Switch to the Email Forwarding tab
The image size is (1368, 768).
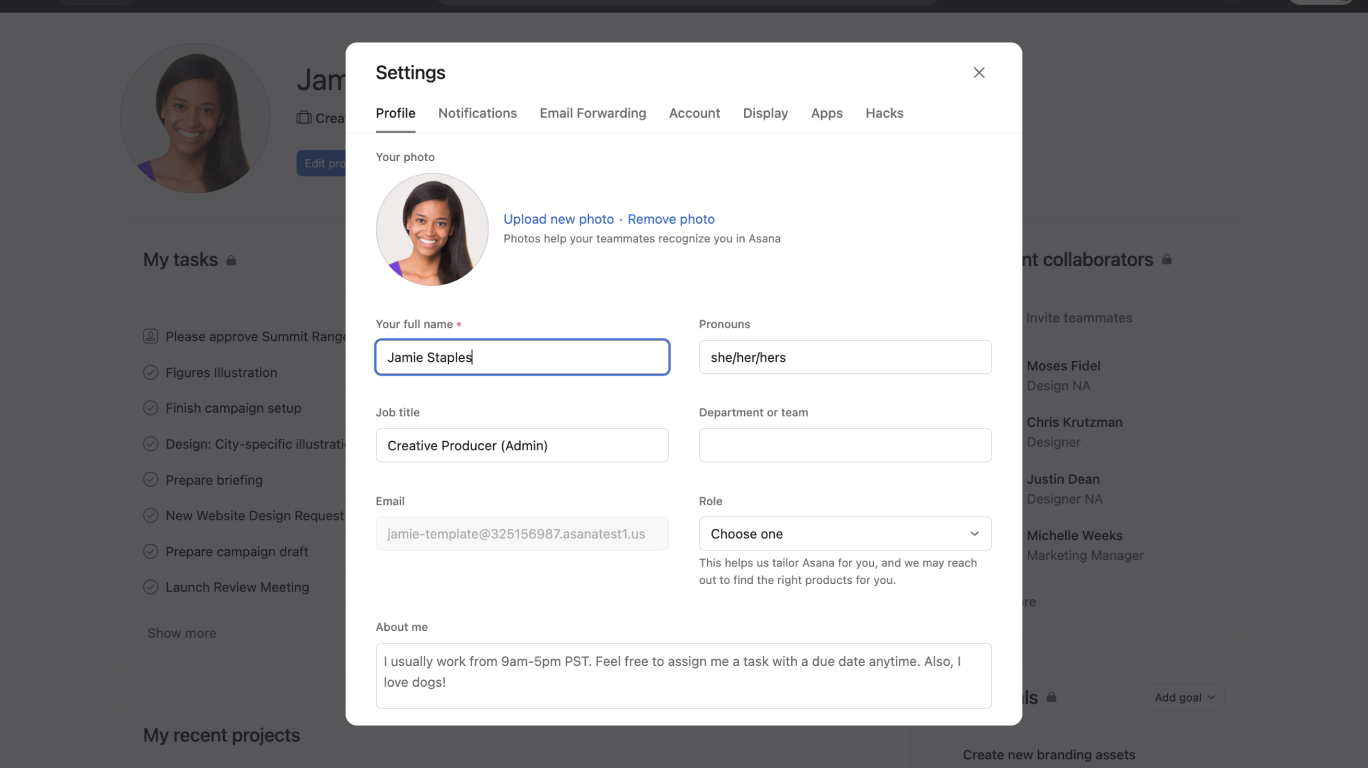pos(592,113)
